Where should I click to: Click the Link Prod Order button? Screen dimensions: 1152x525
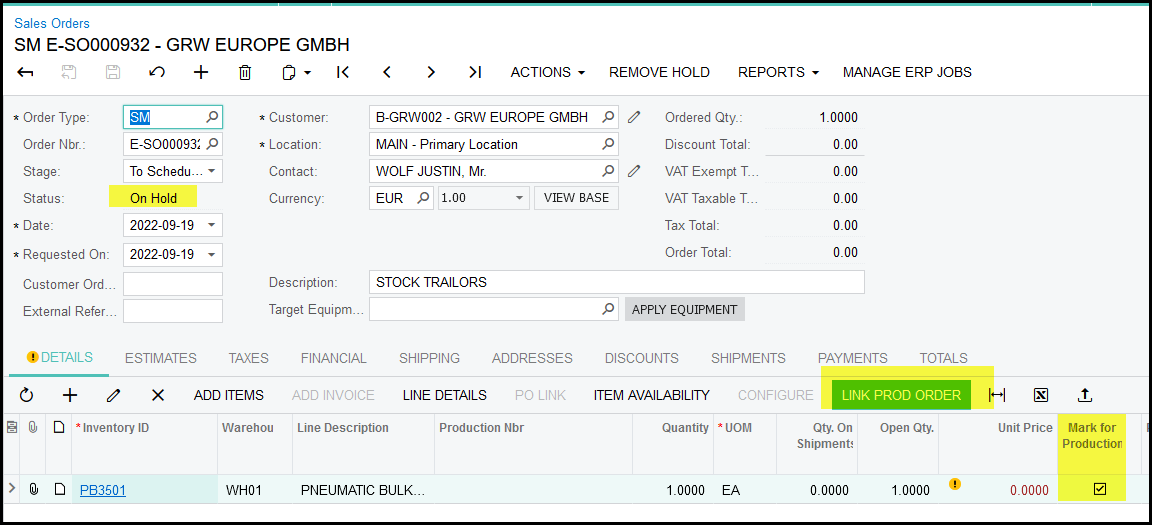click(901, 395)
